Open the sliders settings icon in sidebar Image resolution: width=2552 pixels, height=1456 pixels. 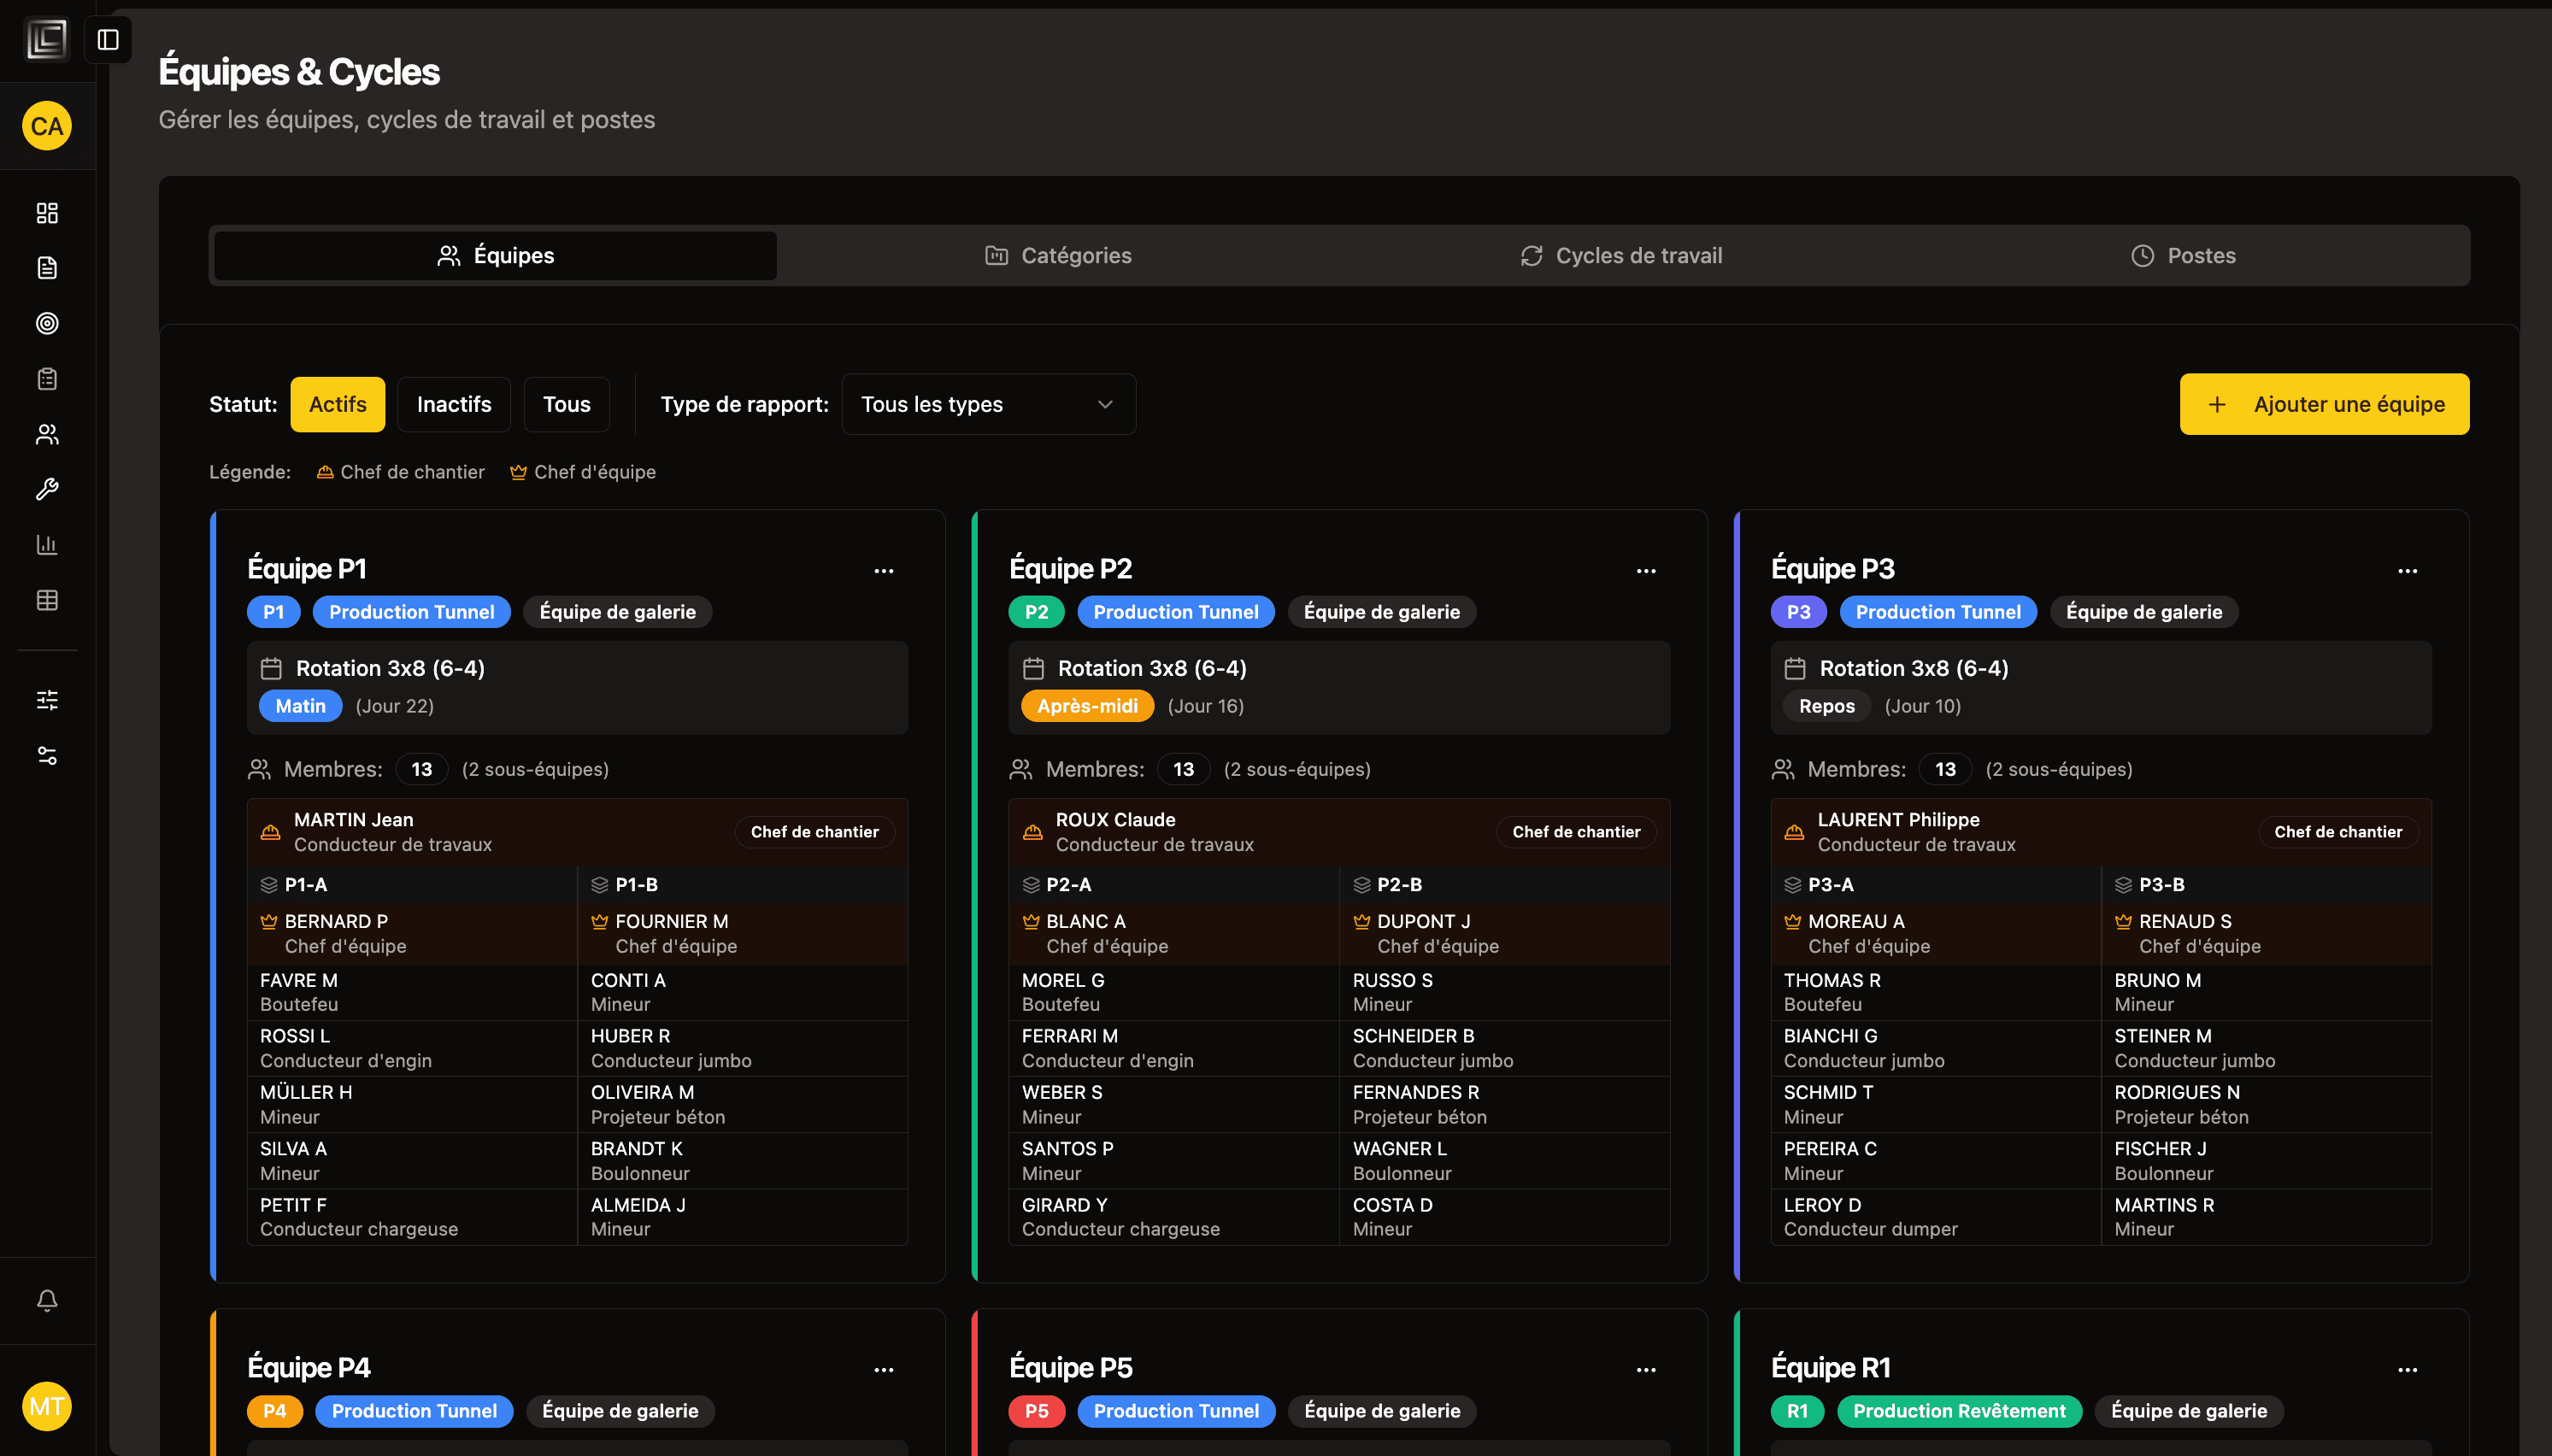pos(47,700)
